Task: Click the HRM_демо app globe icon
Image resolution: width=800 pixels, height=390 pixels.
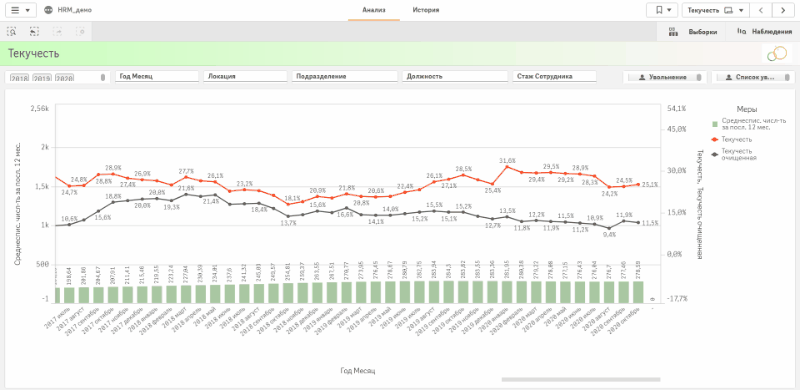Action: 48,10
